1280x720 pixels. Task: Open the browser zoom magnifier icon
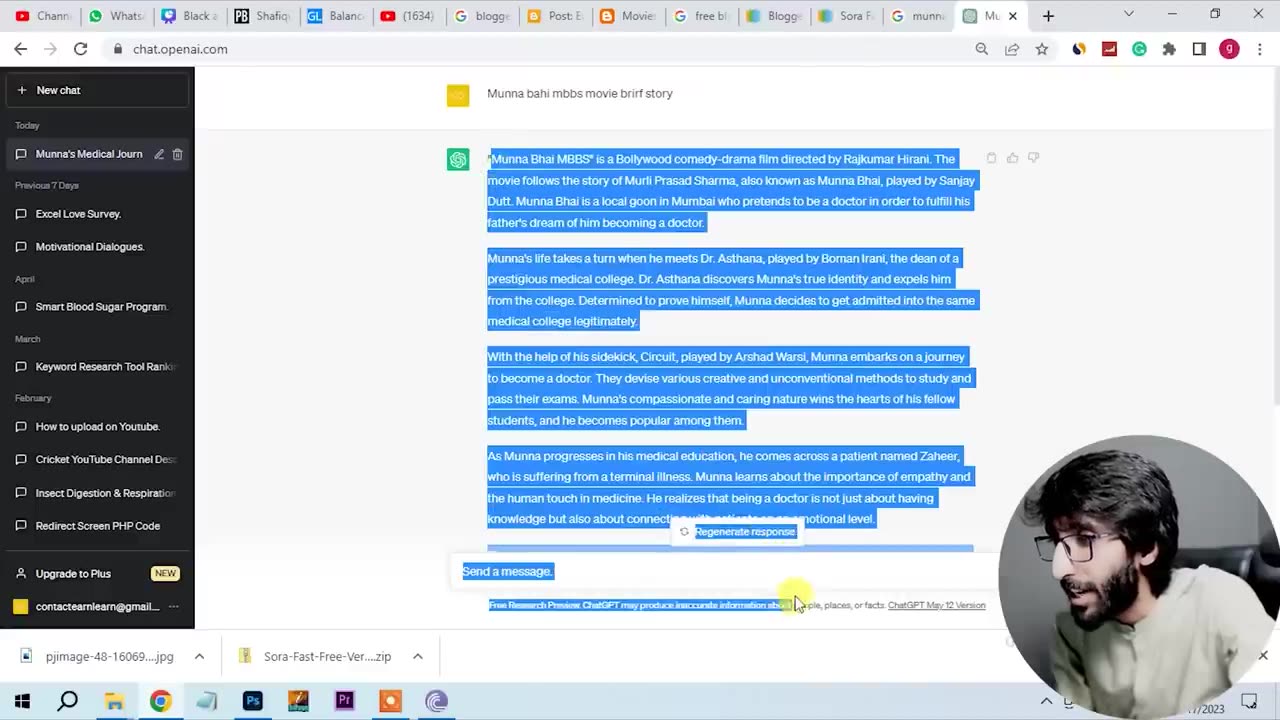coord(982,49)
